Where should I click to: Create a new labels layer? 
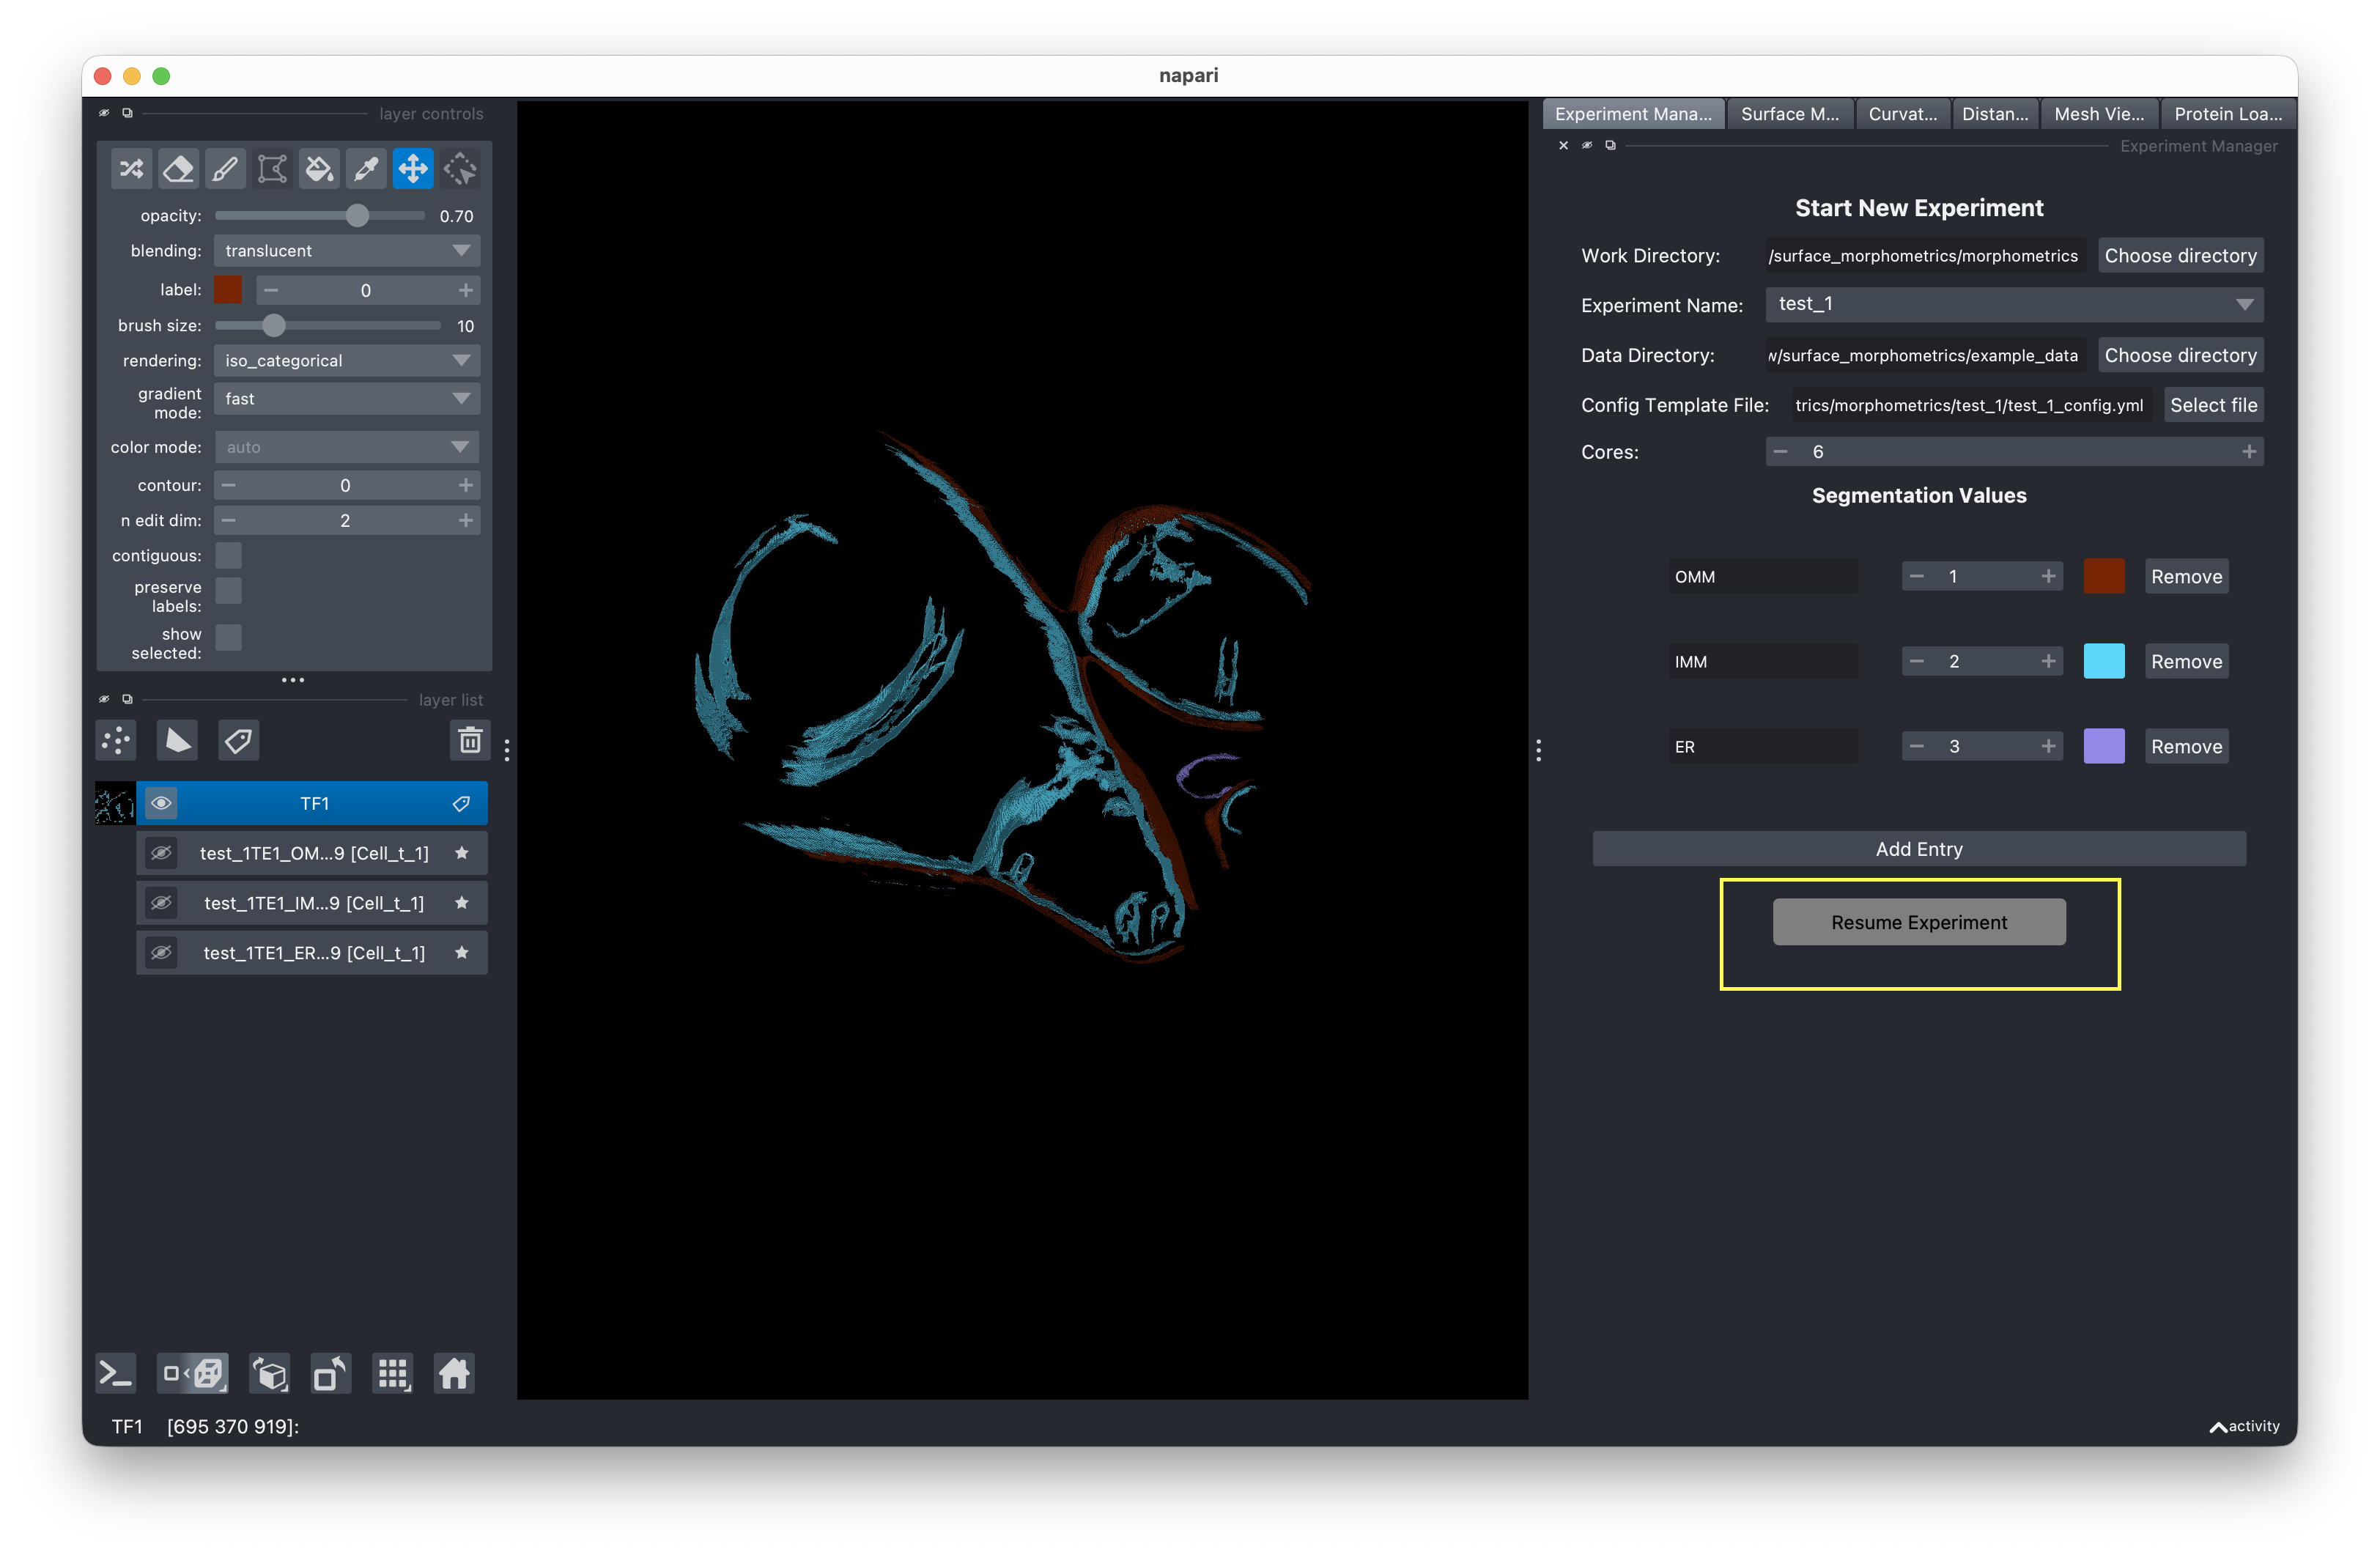(239, 741)
